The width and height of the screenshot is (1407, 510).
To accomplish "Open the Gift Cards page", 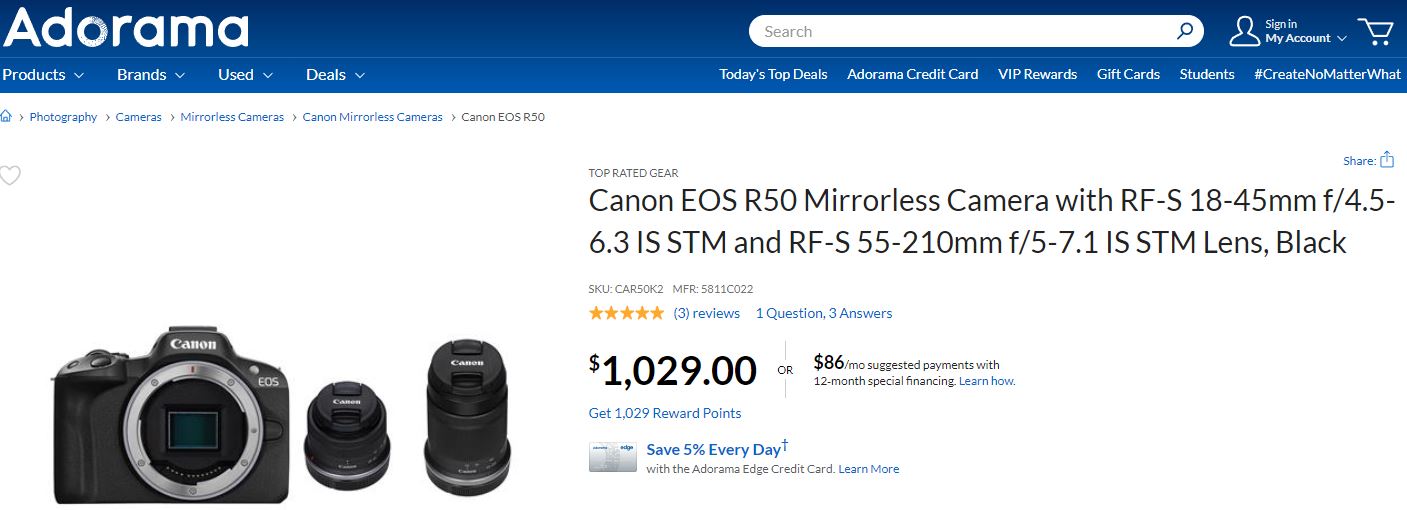I will (1128, 75).
